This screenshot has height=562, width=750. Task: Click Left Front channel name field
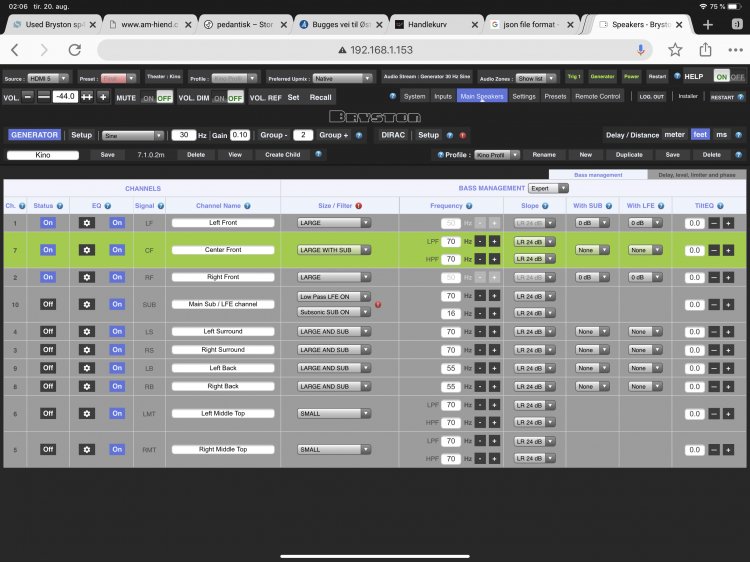223,223
